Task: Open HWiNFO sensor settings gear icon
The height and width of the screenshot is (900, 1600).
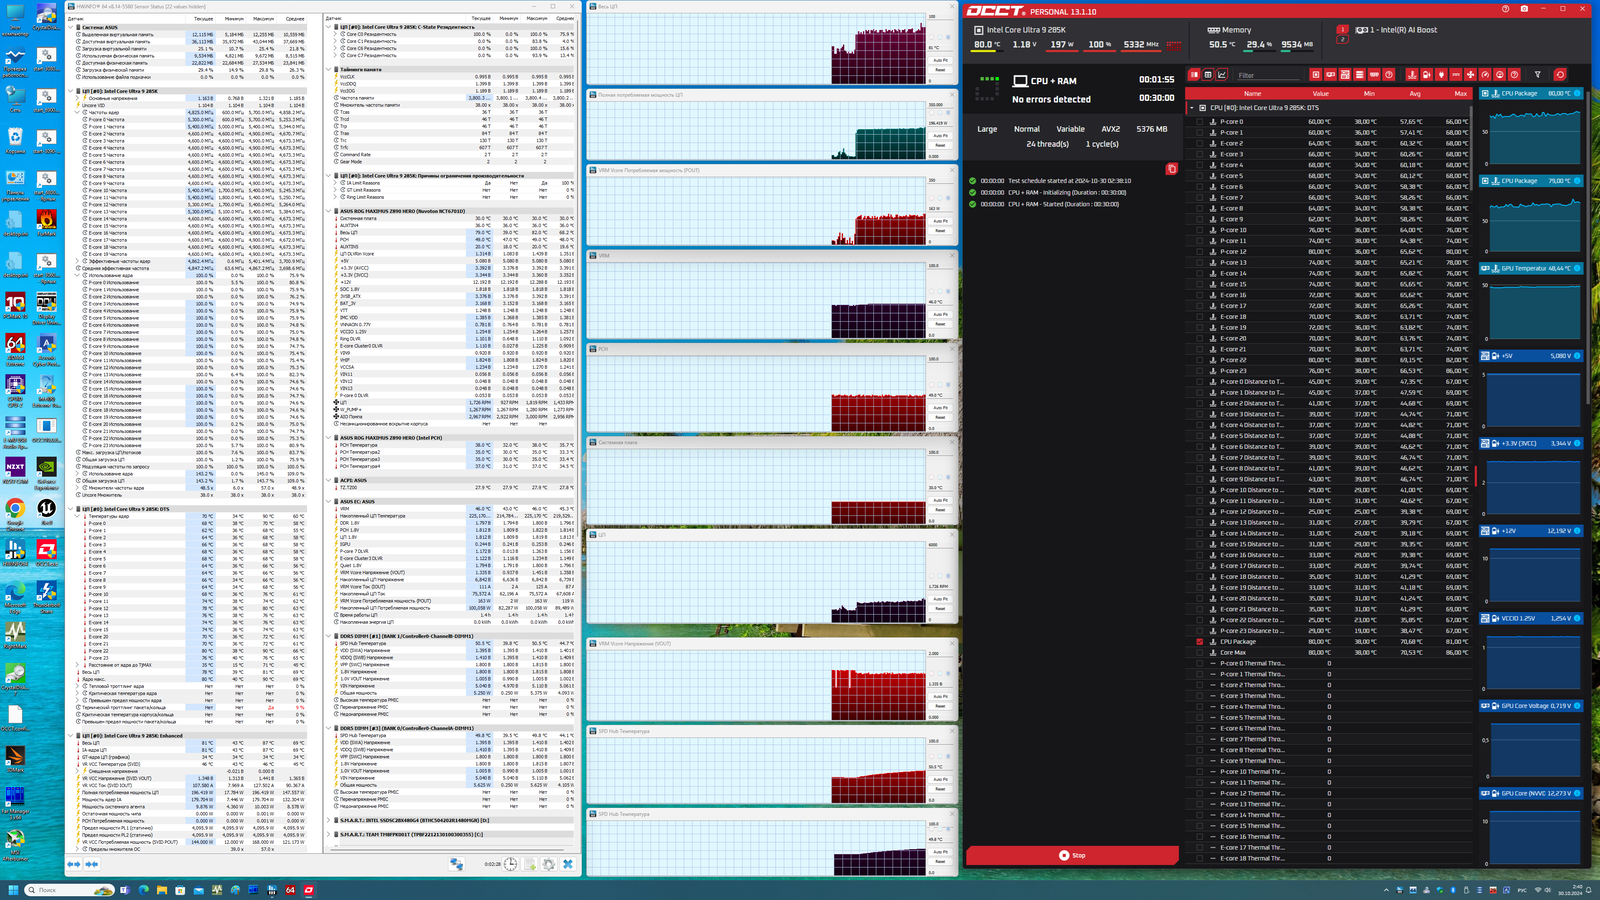Action: (548, 864)
